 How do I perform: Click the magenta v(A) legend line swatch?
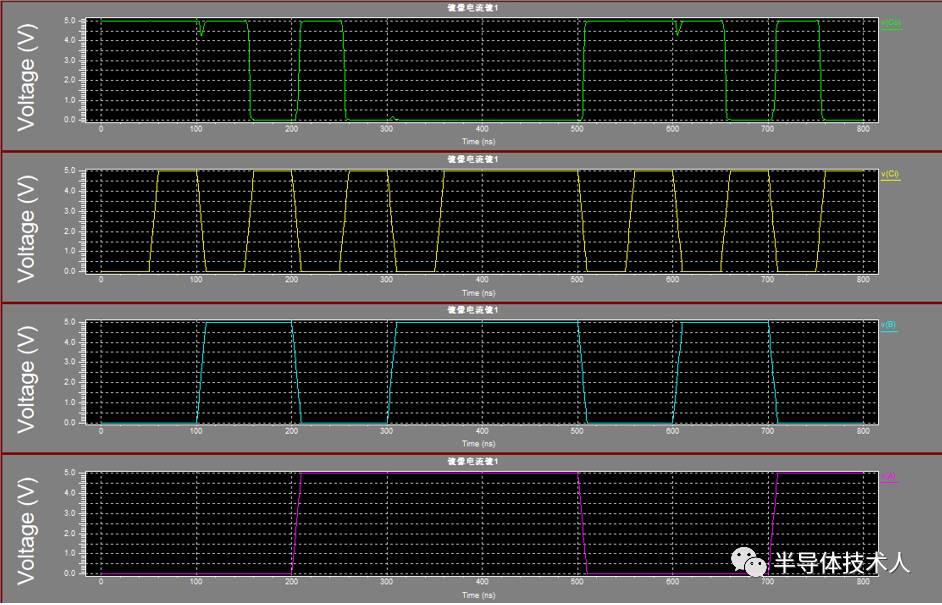click(890, 482)
